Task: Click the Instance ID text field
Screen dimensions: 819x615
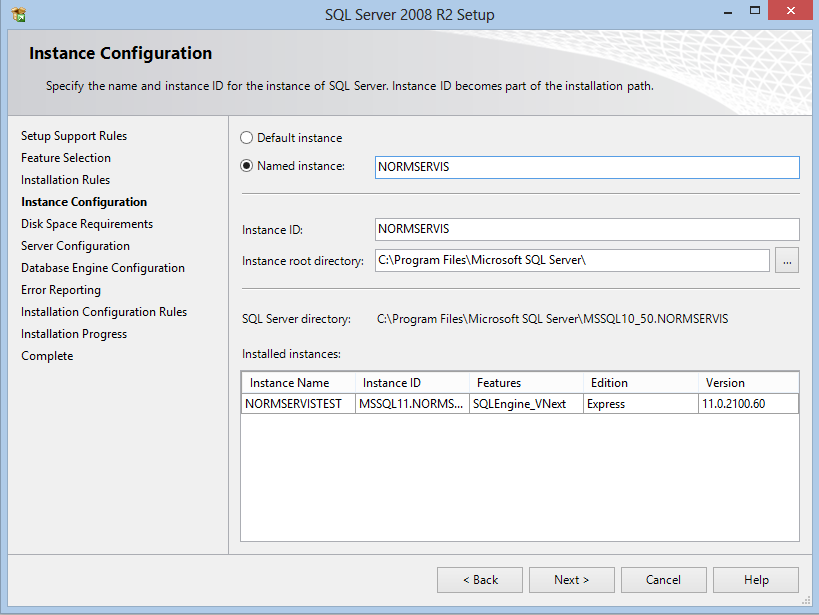Action: coord(586,229)
